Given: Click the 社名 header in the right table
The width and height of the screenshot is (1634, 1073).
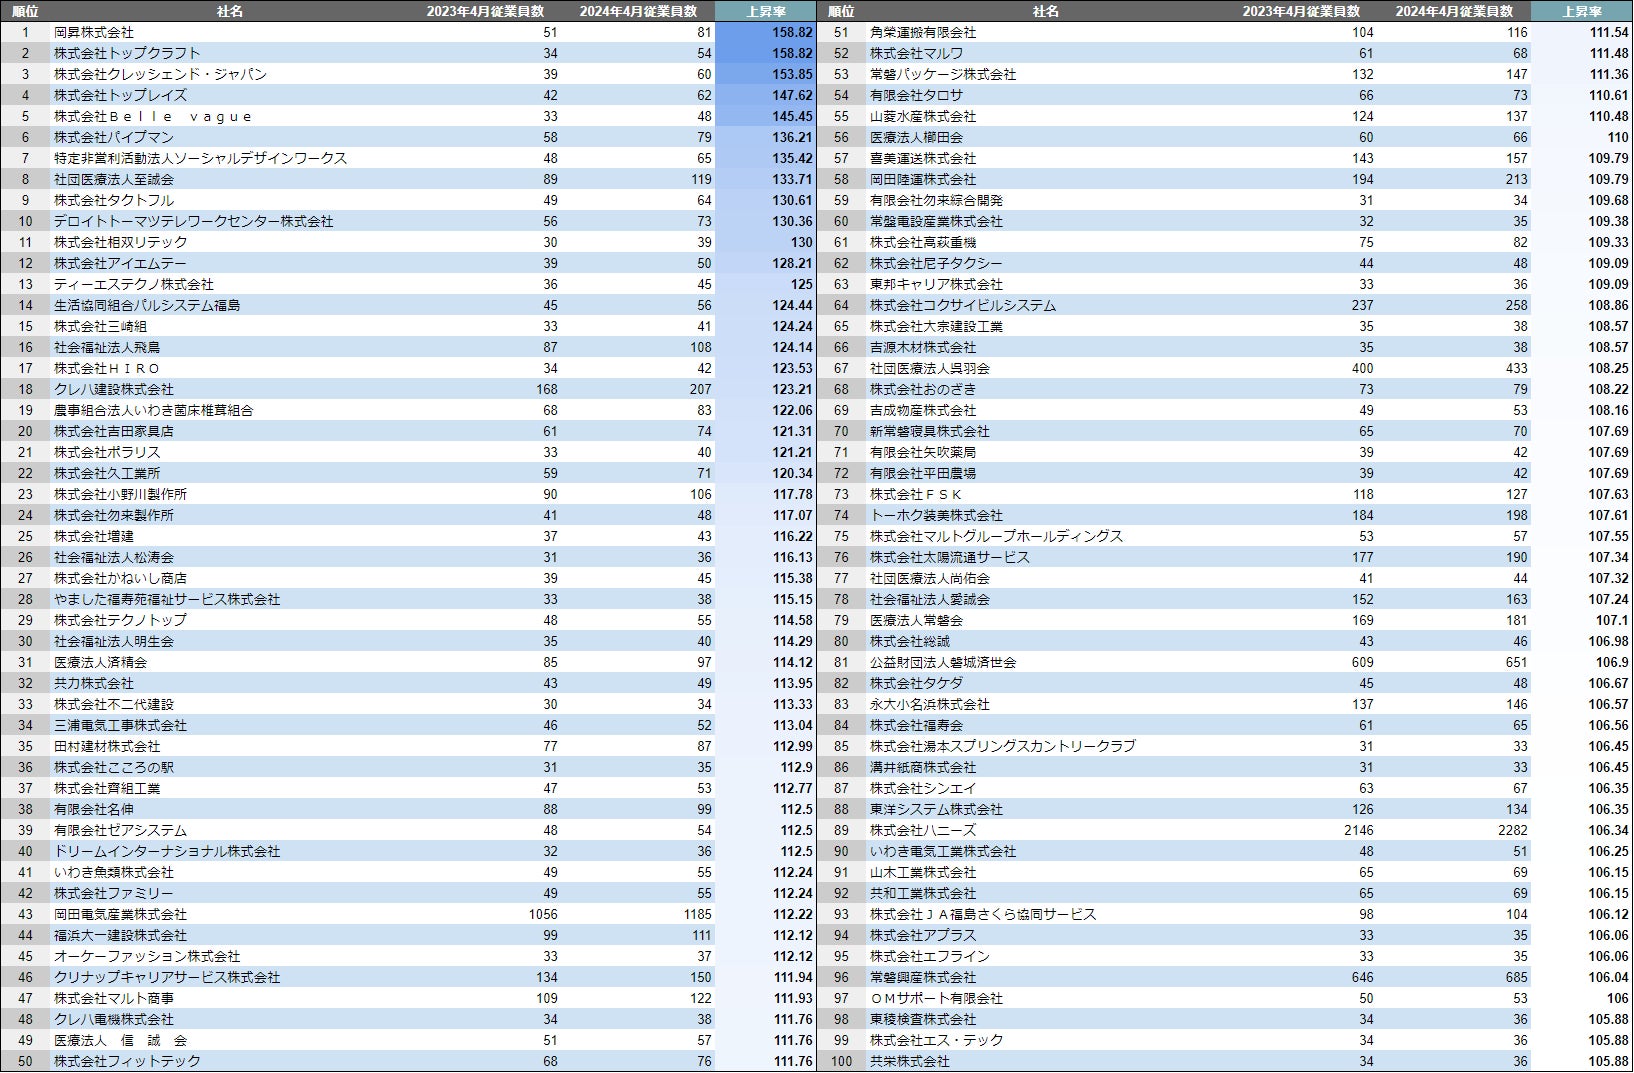Looking at the screenshot, I should coord(1046,11).
